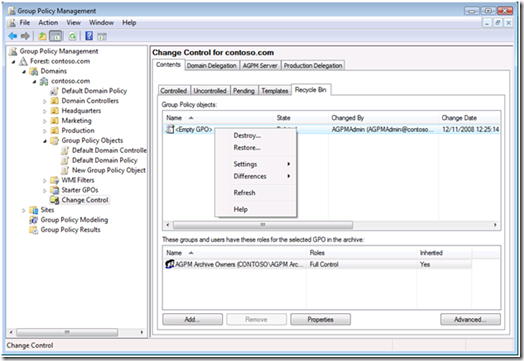The height and width of the screenshot is (361, 524).
Task: Click the Add... button
Action: [x=192, y=319]
